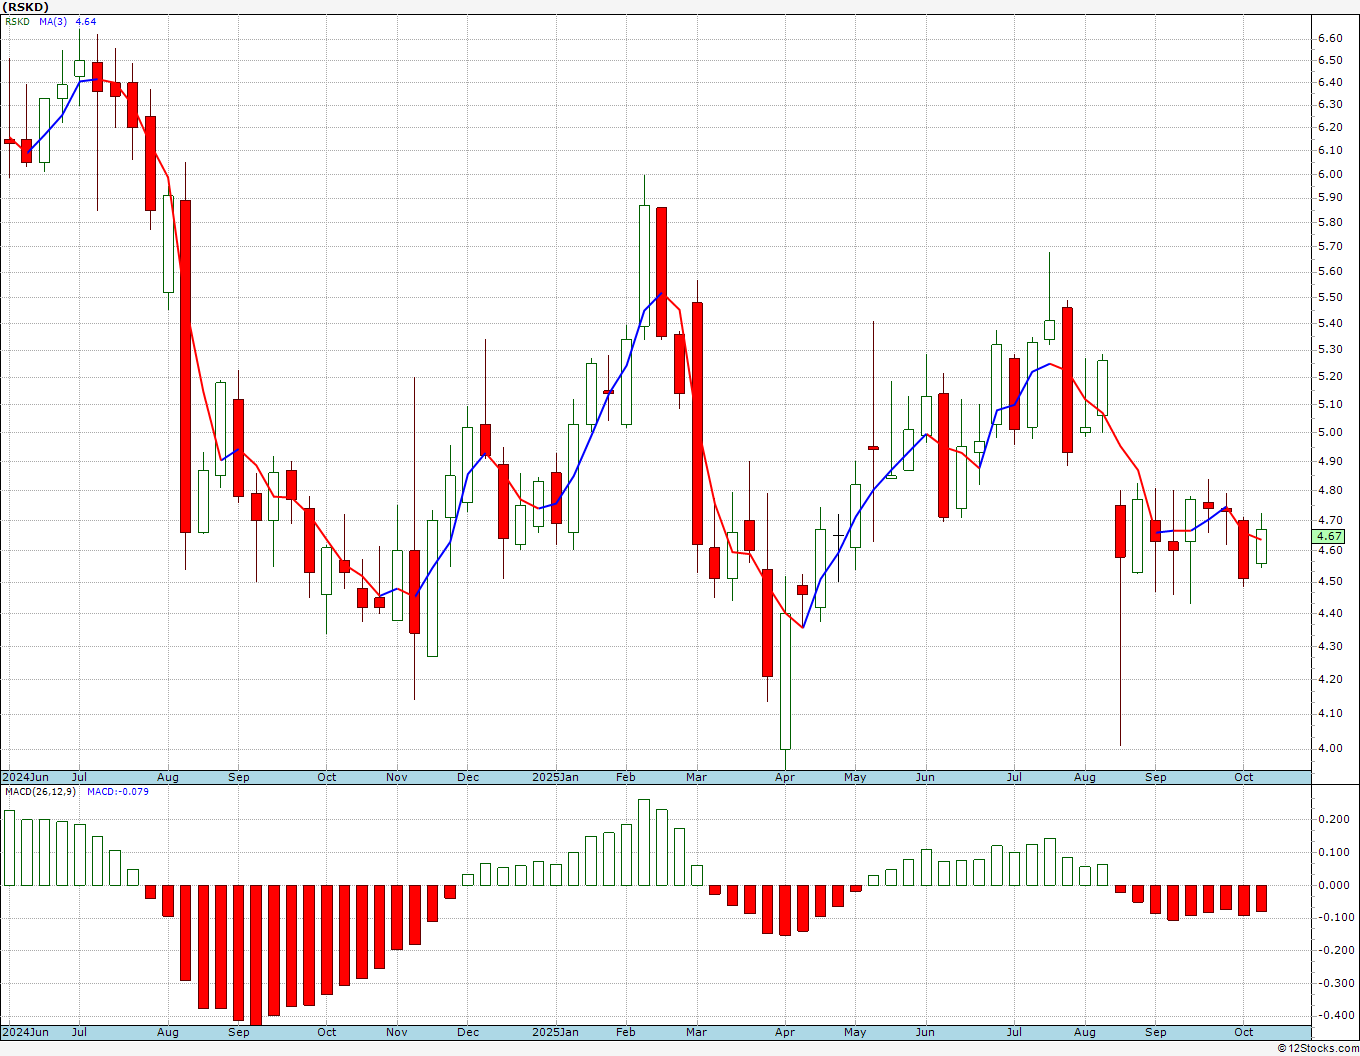Click 2025Jan on the MACD panel date axis
The width and height of the screenshot is (1360, 1056).
pyautogui.click(x=555, y=1032)
